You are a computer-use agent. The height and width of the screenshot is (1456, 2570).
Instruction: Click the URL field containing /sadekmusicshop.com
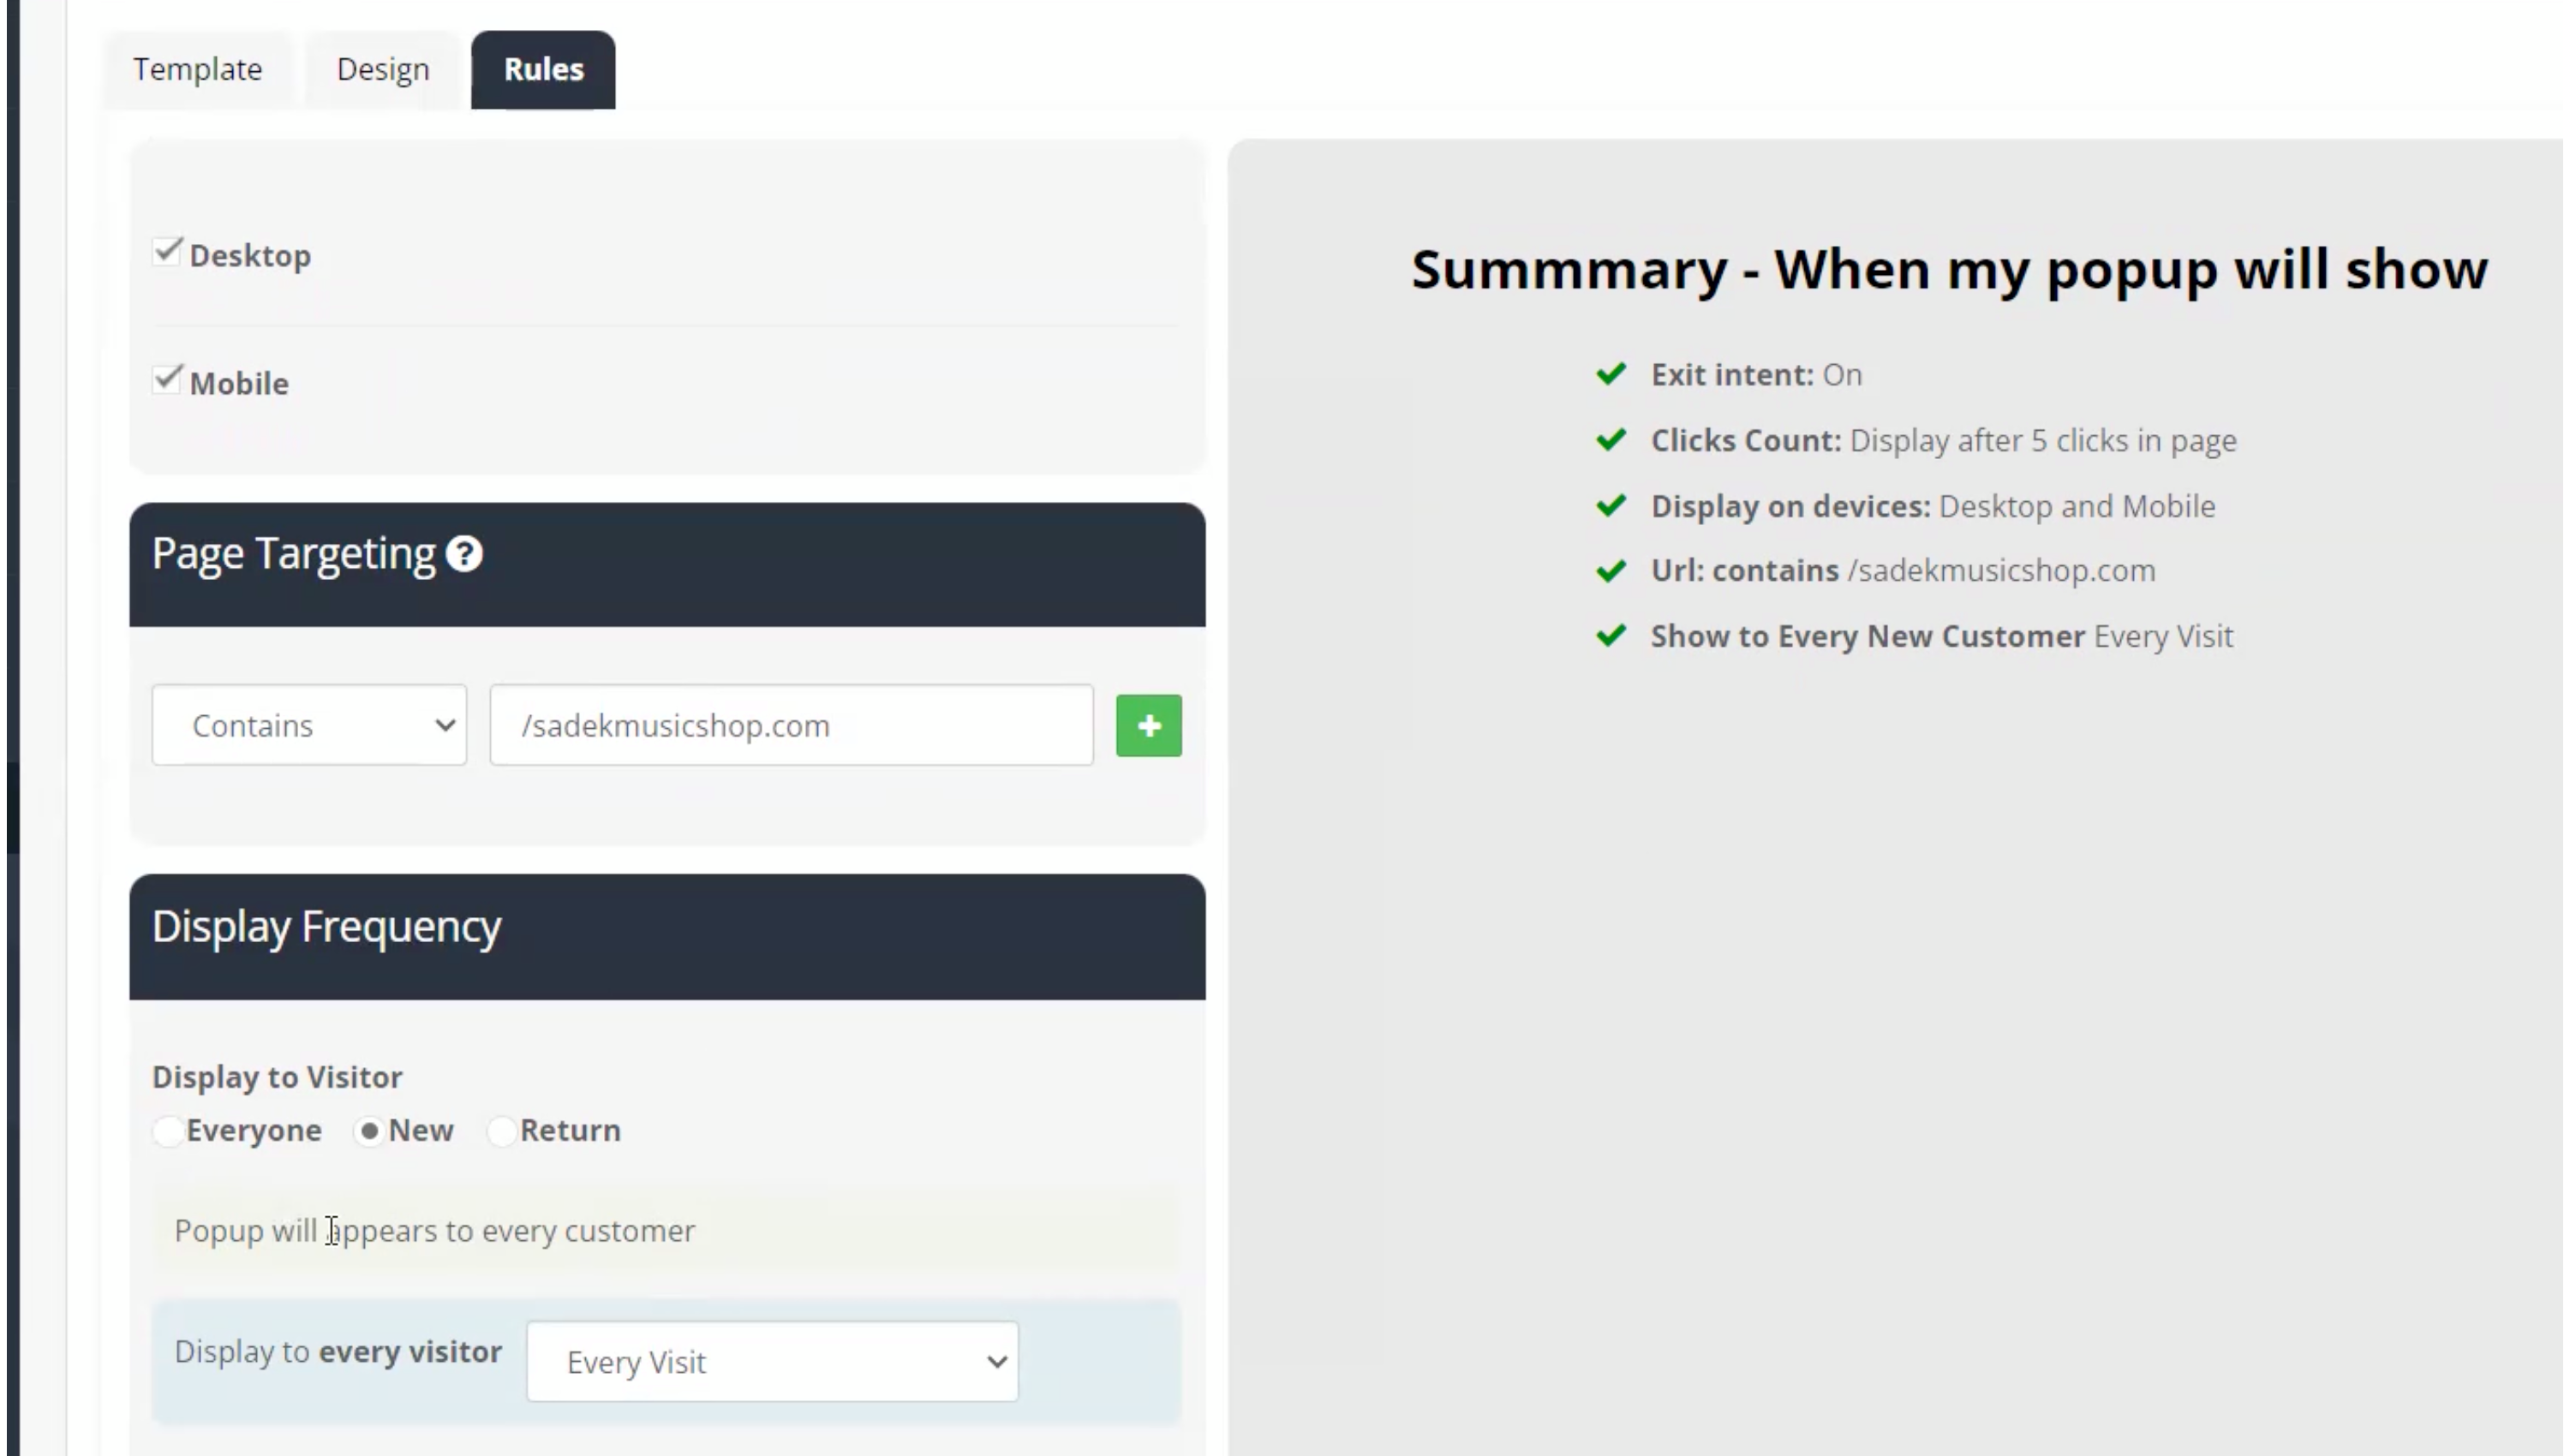coord(792,726)
